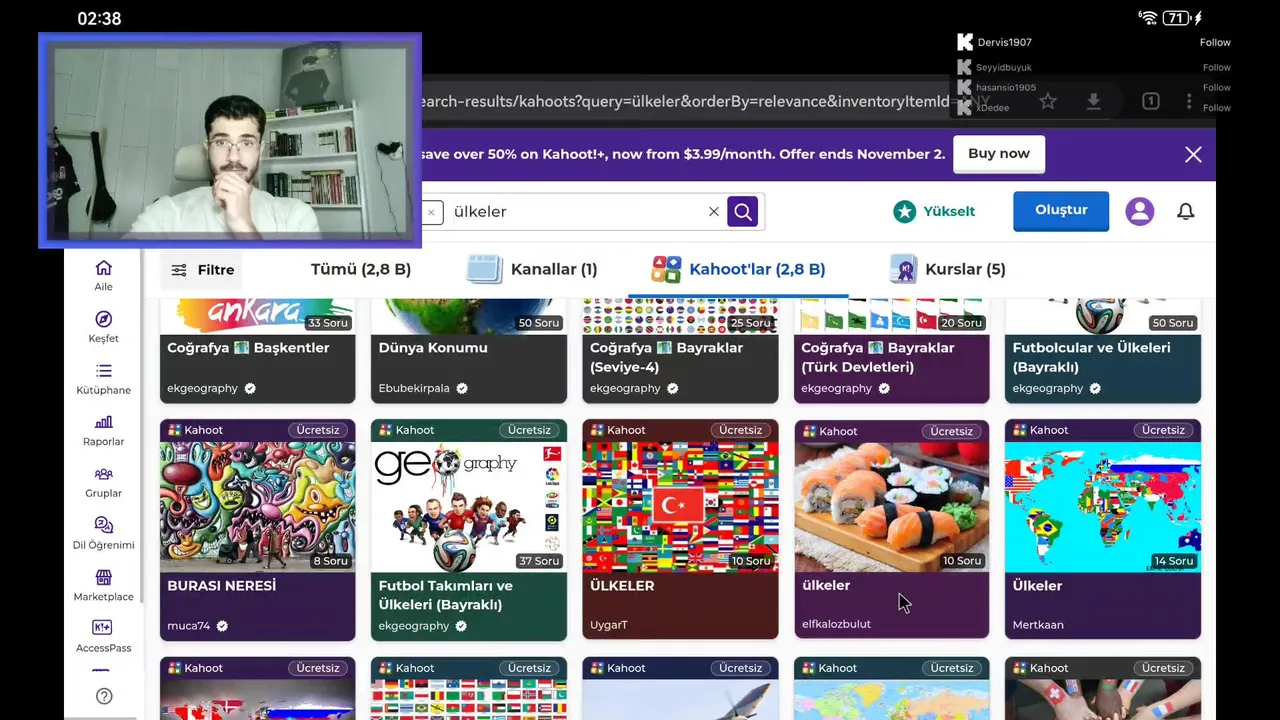
Task: Close the Kahoot!+ promo banner
Action: 1193,154
